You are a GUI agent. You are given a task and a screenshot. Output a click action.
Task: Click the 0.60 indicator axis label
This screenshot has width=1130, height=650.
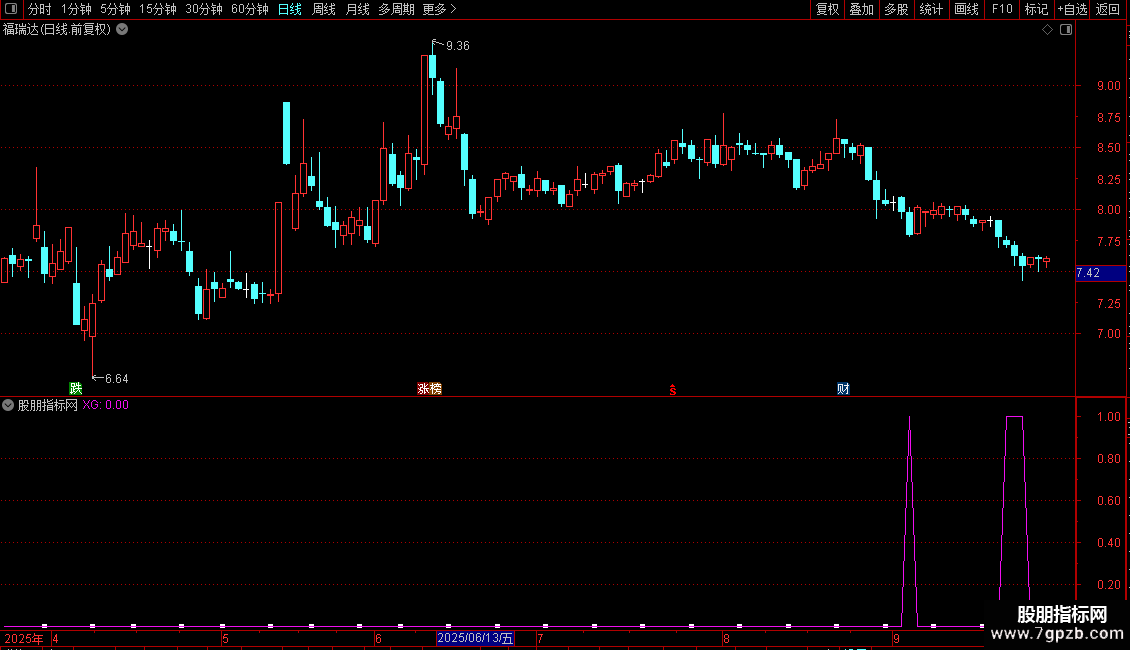pyautogui.click(x=1108, y=501)
